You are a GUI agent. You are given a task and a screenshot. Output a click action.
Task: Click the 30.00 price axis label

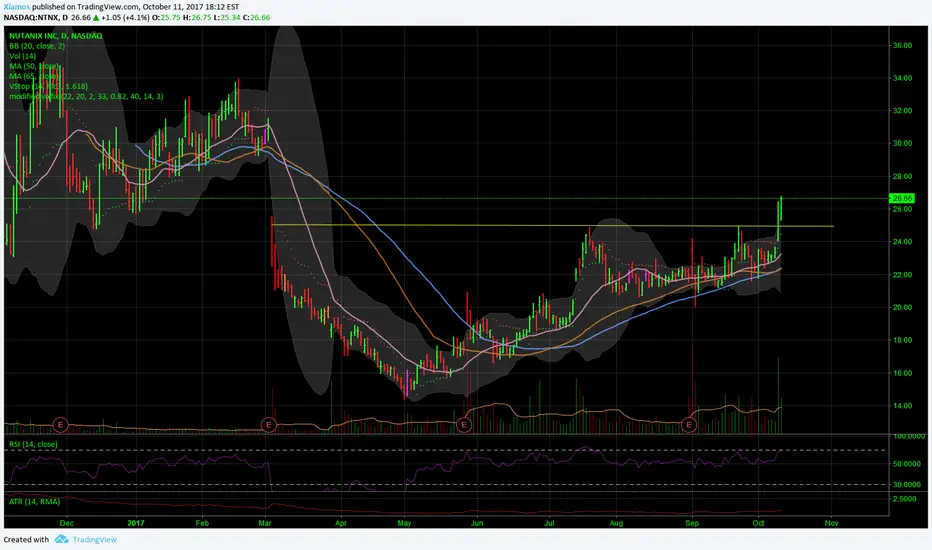902,143
